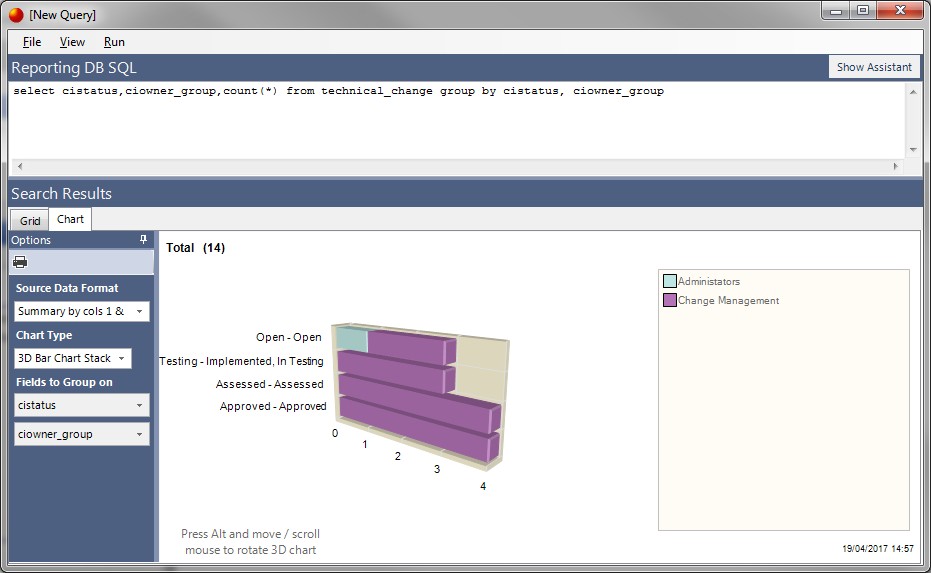Screen dimensions: 931x573
Task: Click the horizontal scrollbar right arrow
Action: click(896, 166)
